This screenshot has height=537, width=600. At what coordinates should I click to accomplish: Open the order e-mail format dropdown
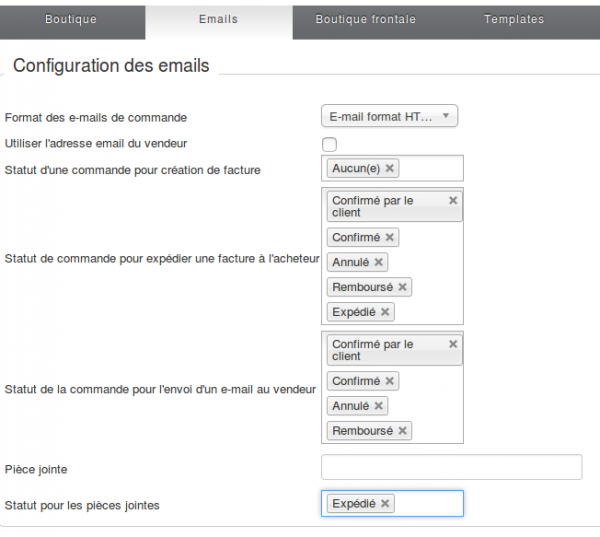point(389,117)
